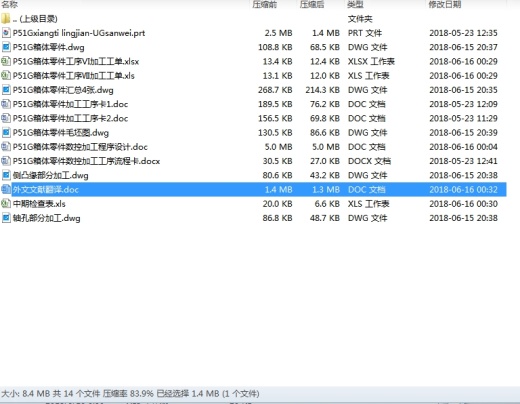
Task: Select file name P51Gxiangti lingjian-UGsanwei.prt
Action: (x=79, y=33)
